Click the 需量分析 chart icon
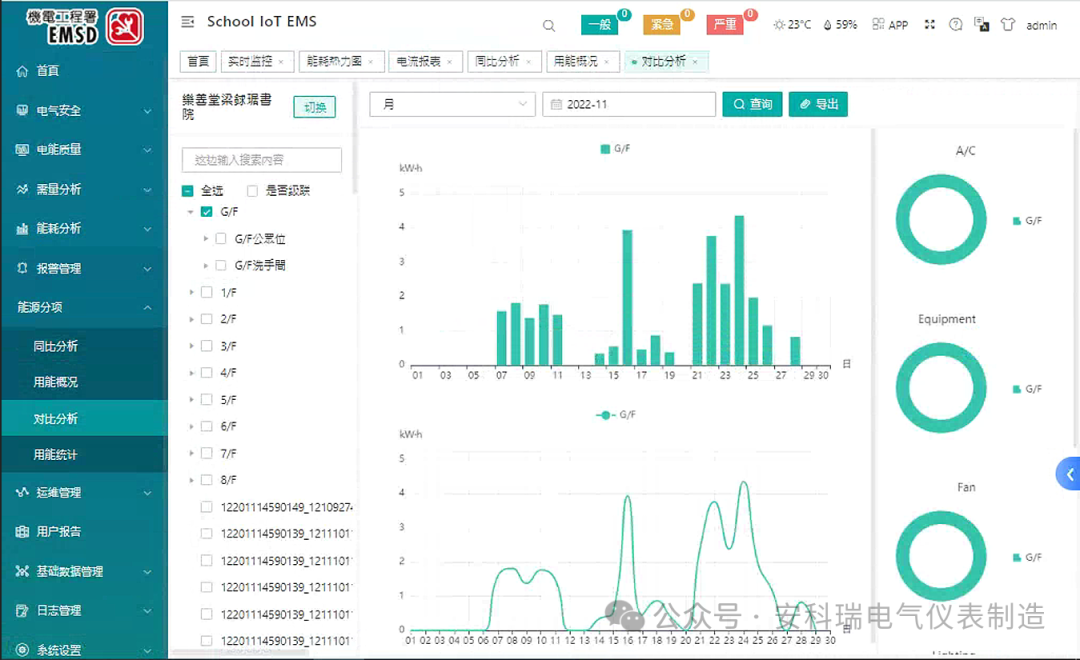Viewport: 1080px width, 660px height. (x=22, y=189)
